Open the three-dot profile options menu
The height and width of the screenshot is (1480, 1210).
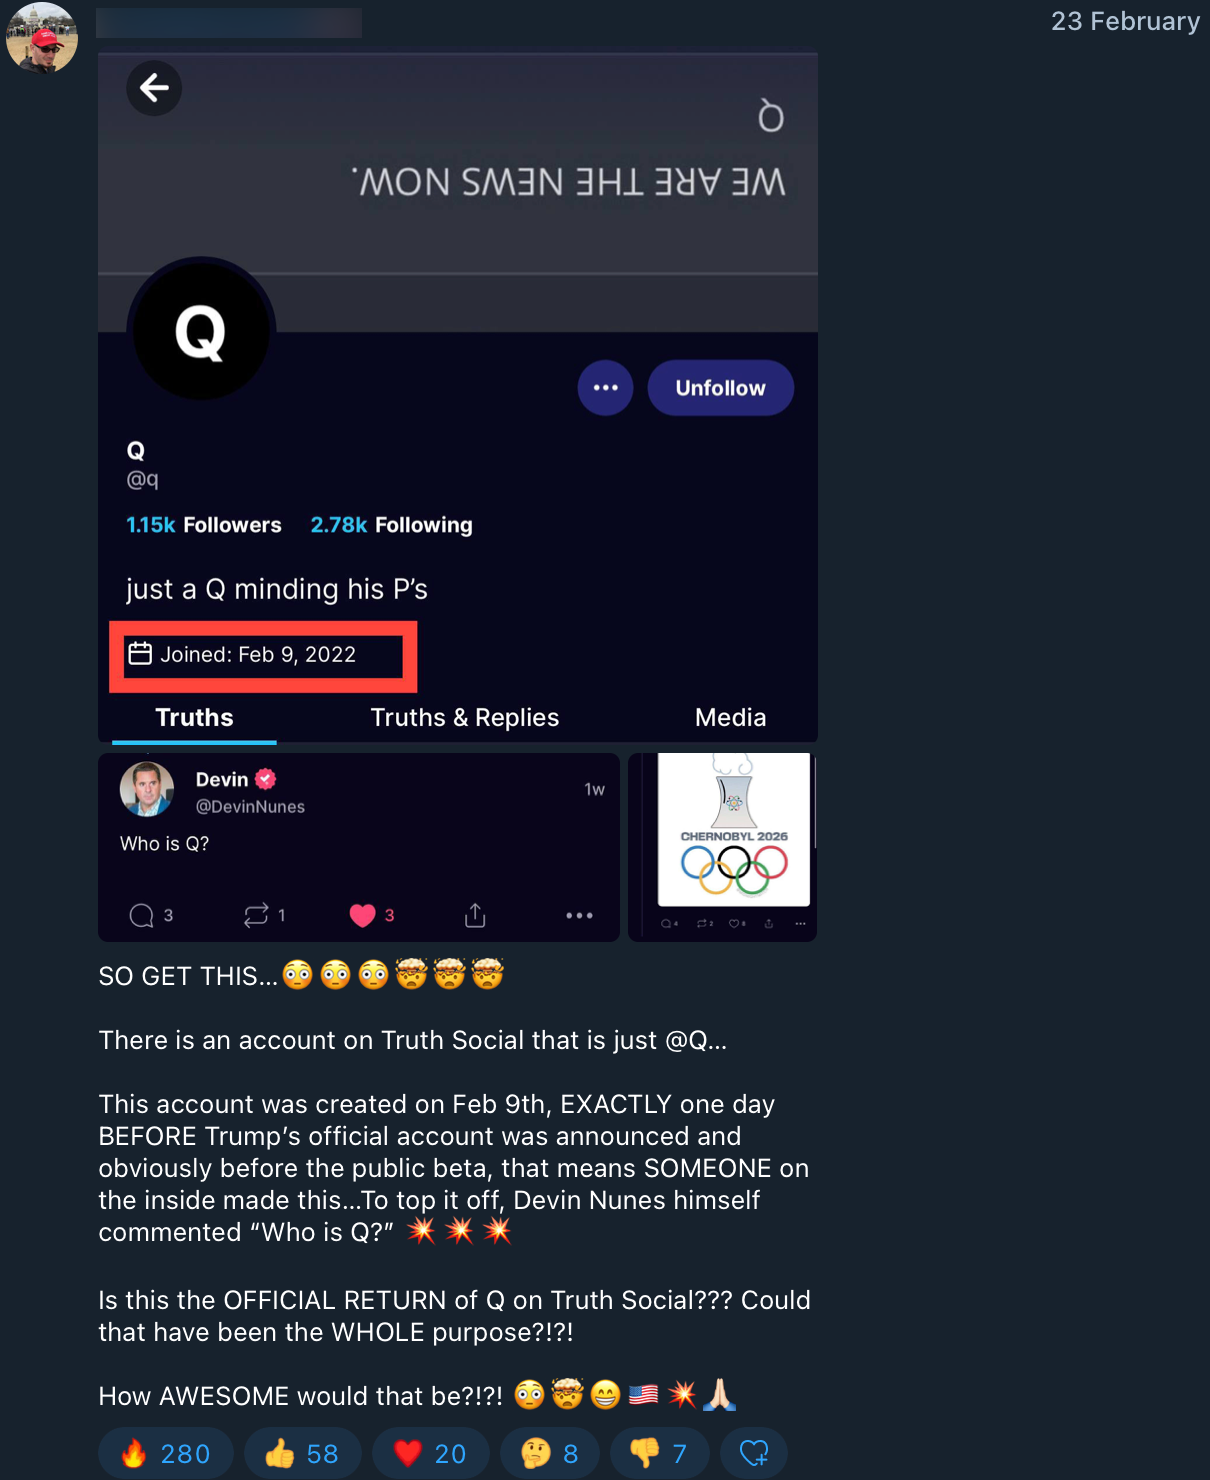pos(605,388)
